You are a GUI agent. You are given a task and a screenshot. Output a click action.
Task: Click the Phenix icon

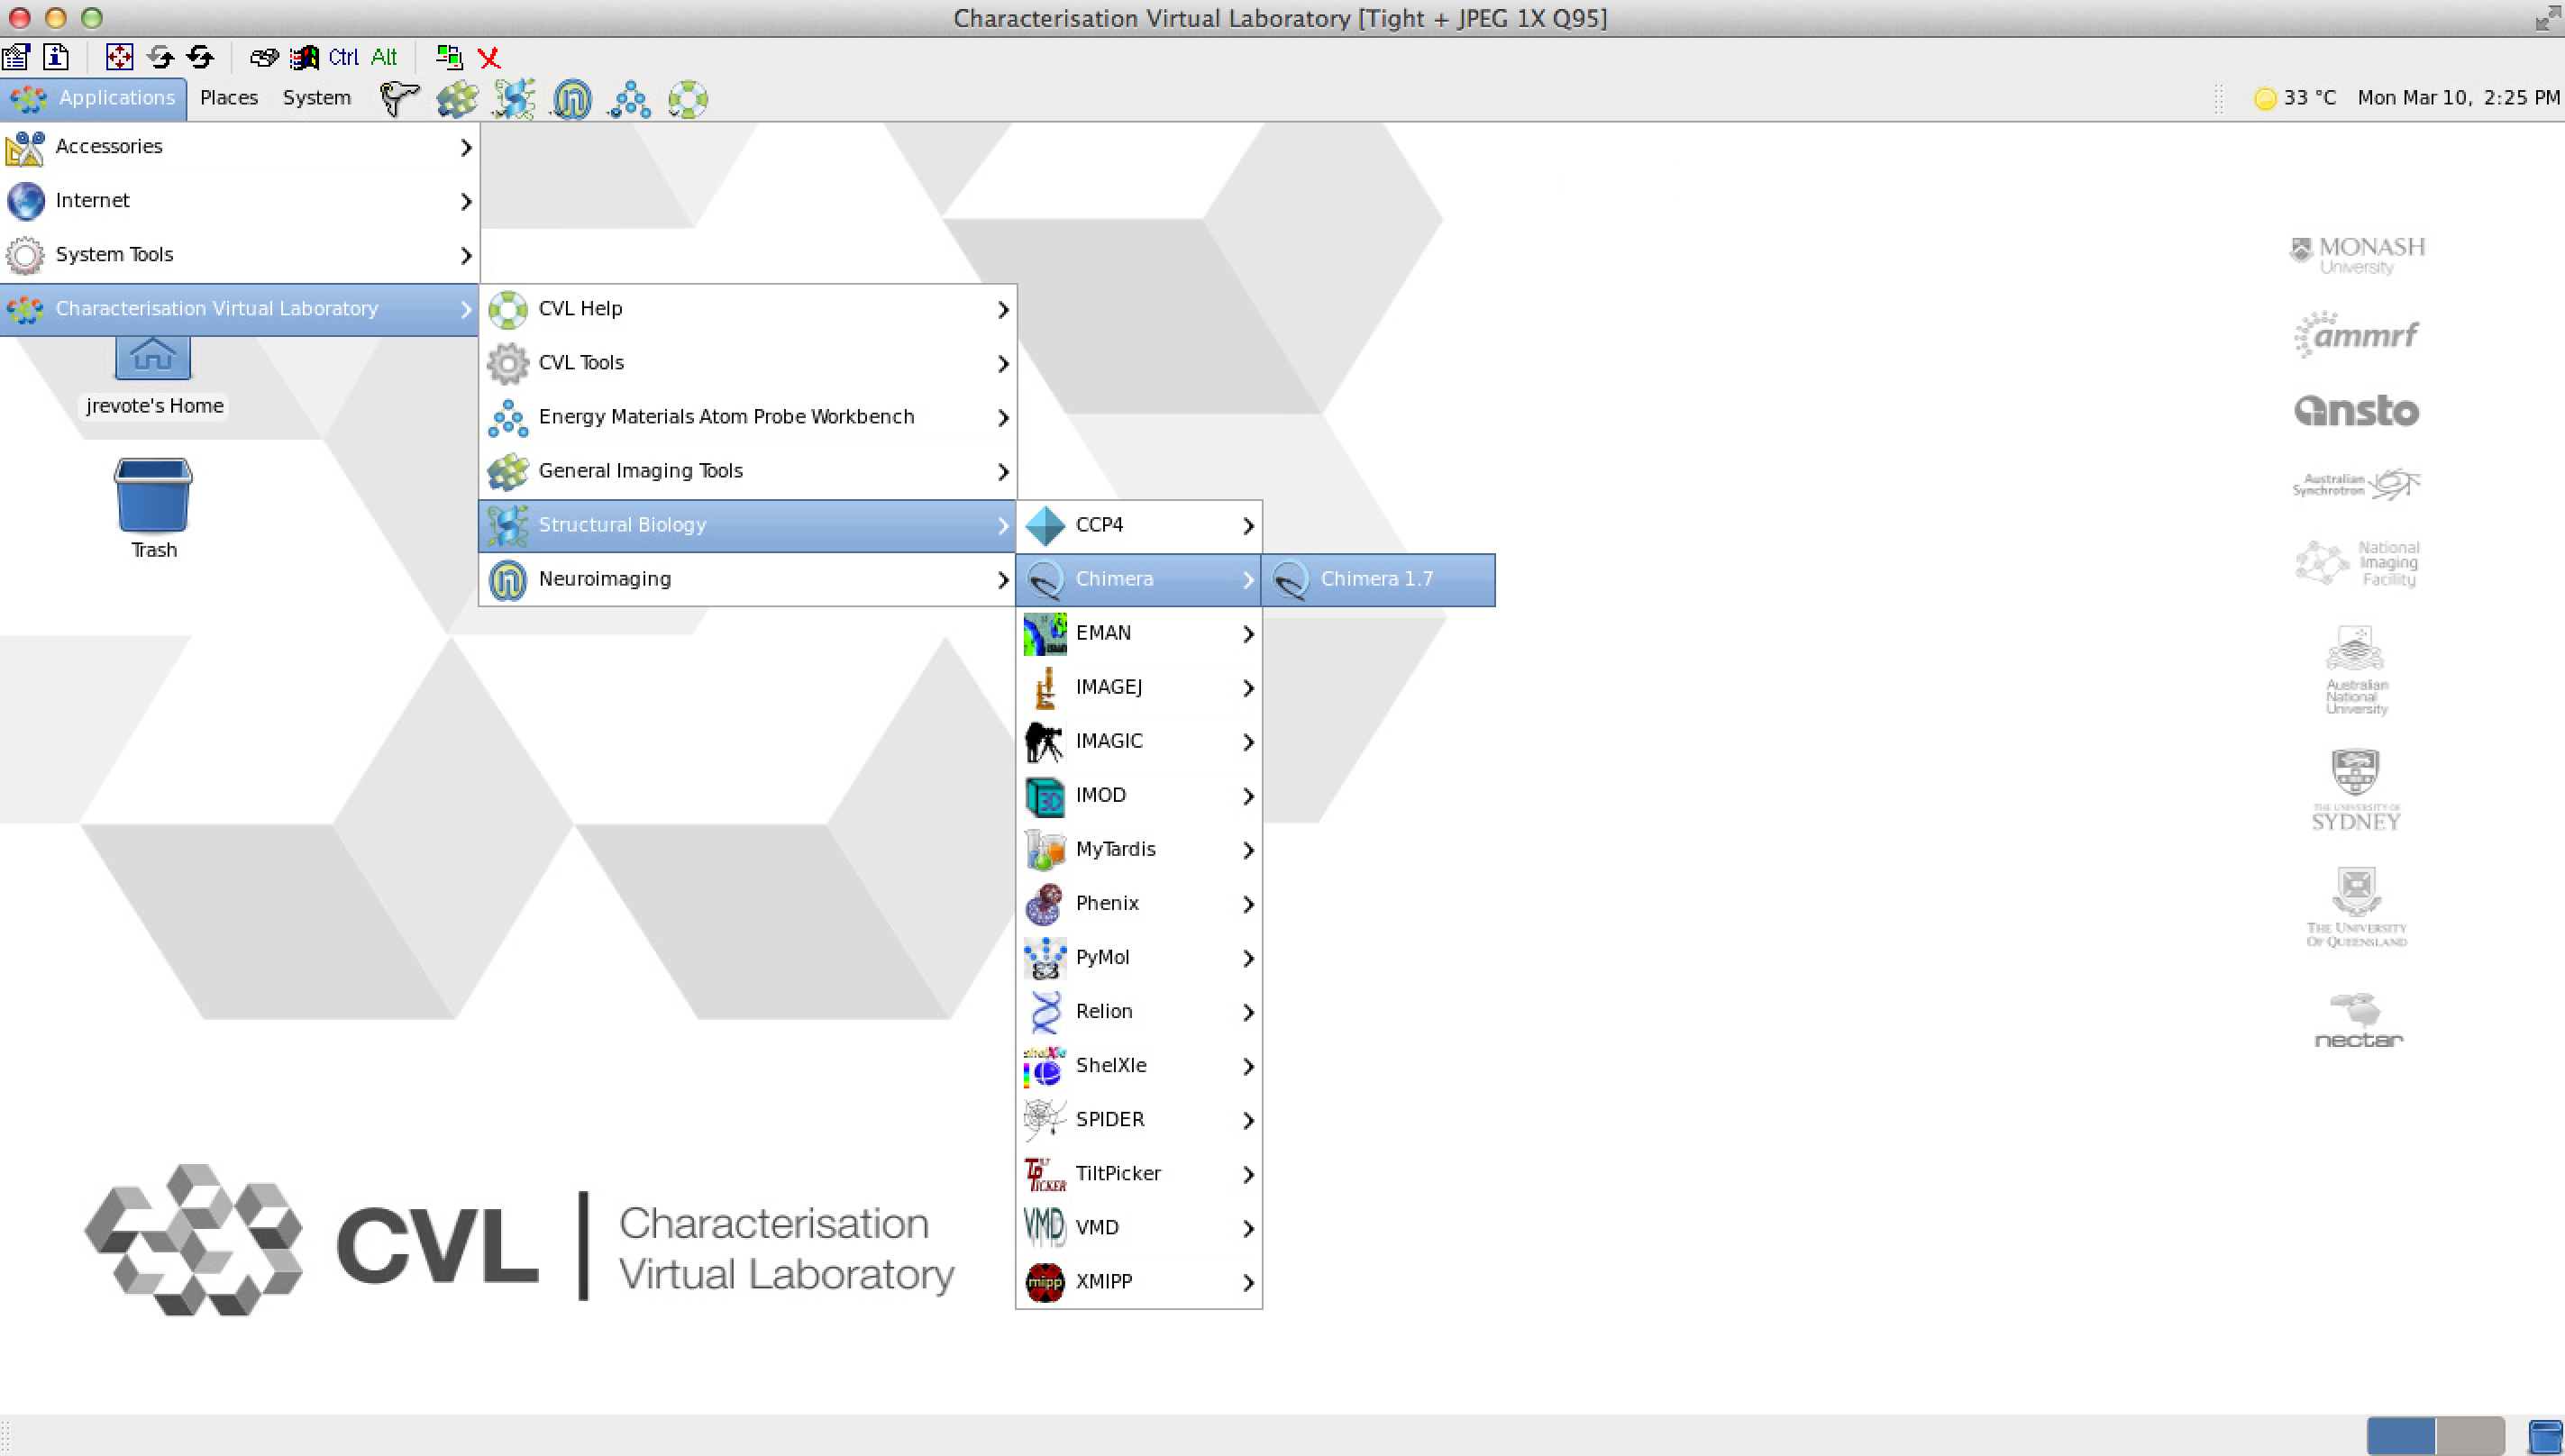click(x=1045, y=904)
